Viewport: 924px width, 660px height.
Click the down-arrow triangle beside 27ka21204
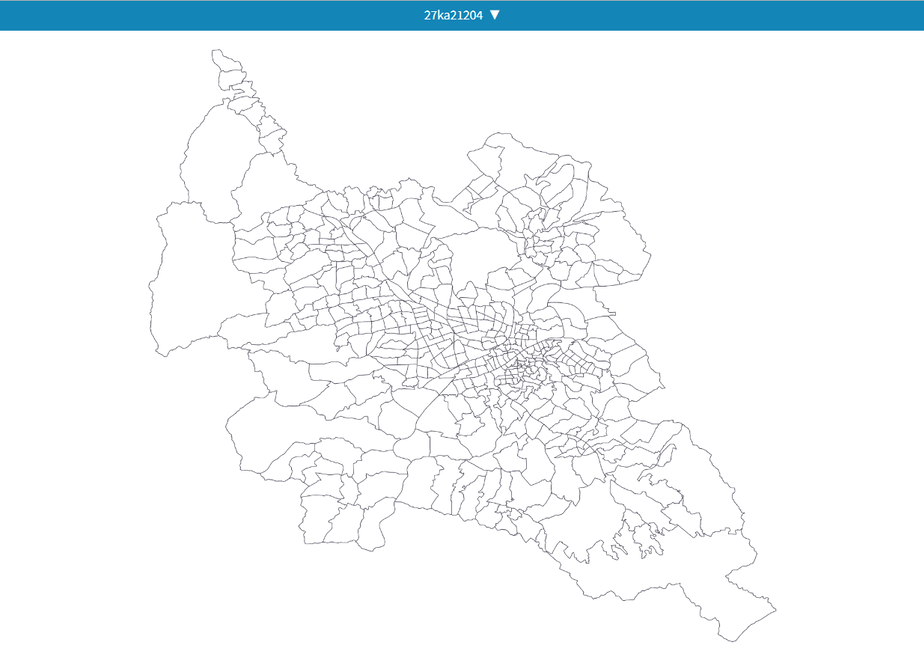[x=495, y=15]
